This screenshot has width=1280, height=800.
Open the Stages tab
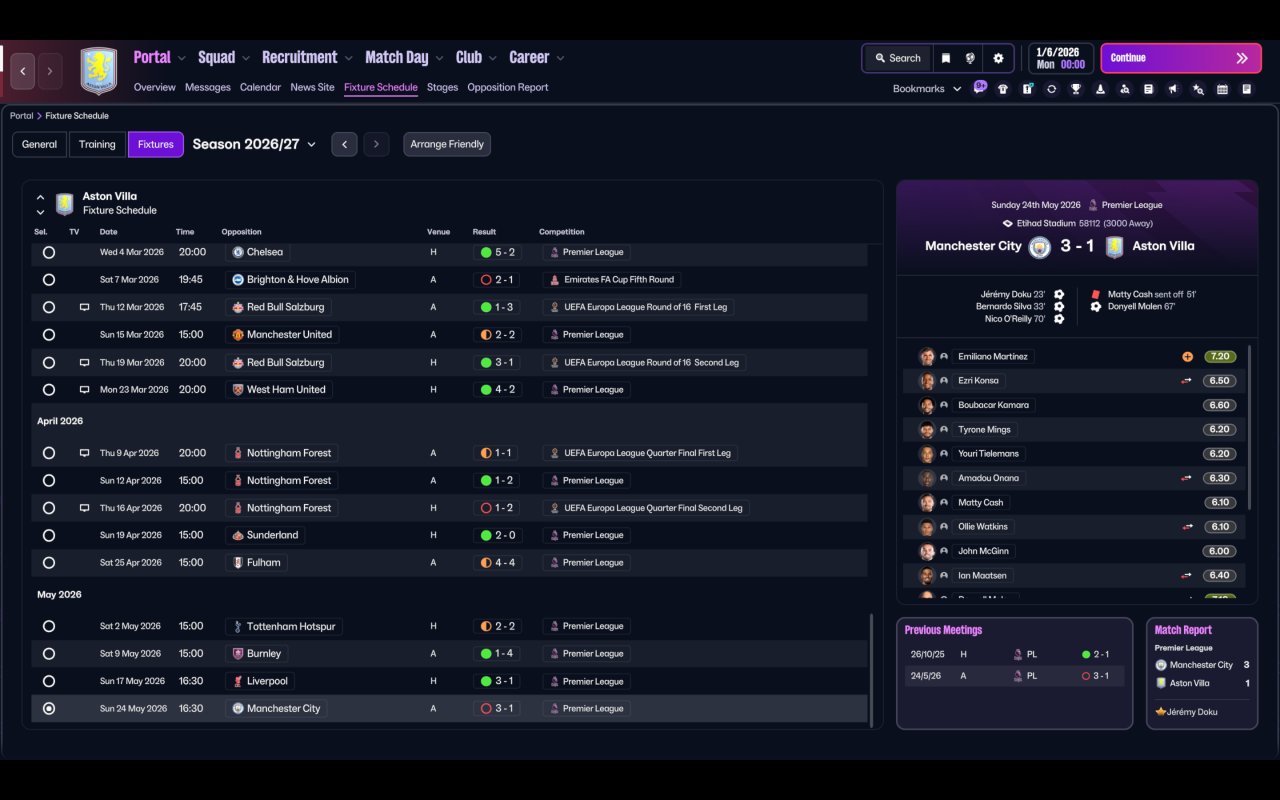[x=442, y=87]
